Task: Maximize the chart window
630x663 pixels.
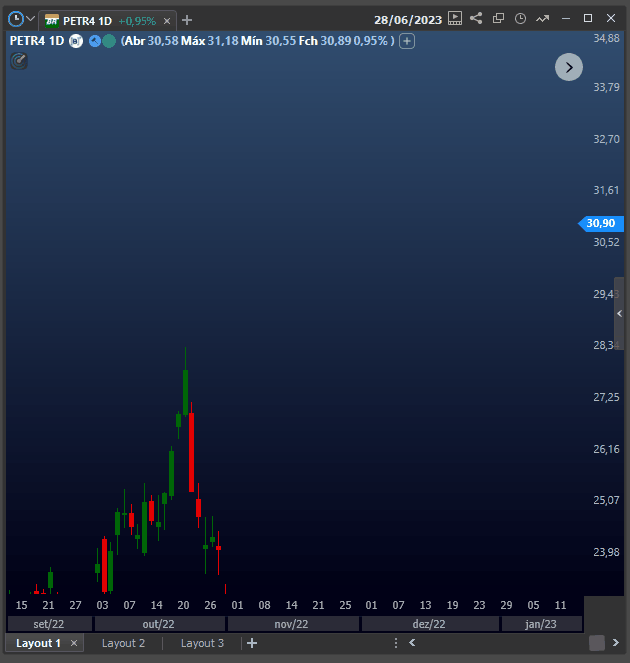Action: 588,18
